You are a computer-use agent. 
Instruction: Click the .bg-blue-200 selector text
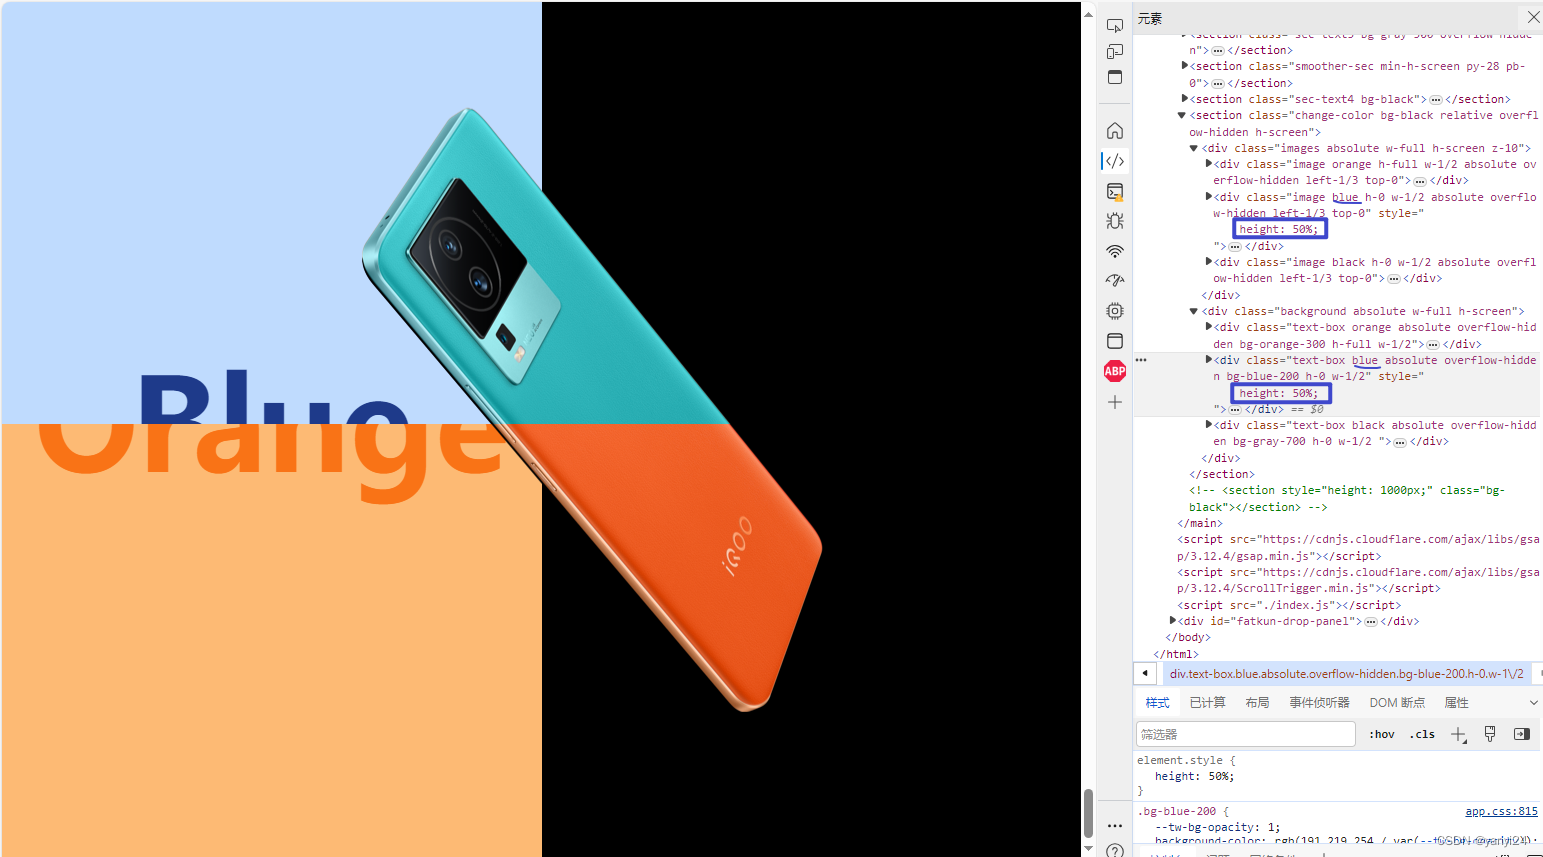[x=1177, y=811]
